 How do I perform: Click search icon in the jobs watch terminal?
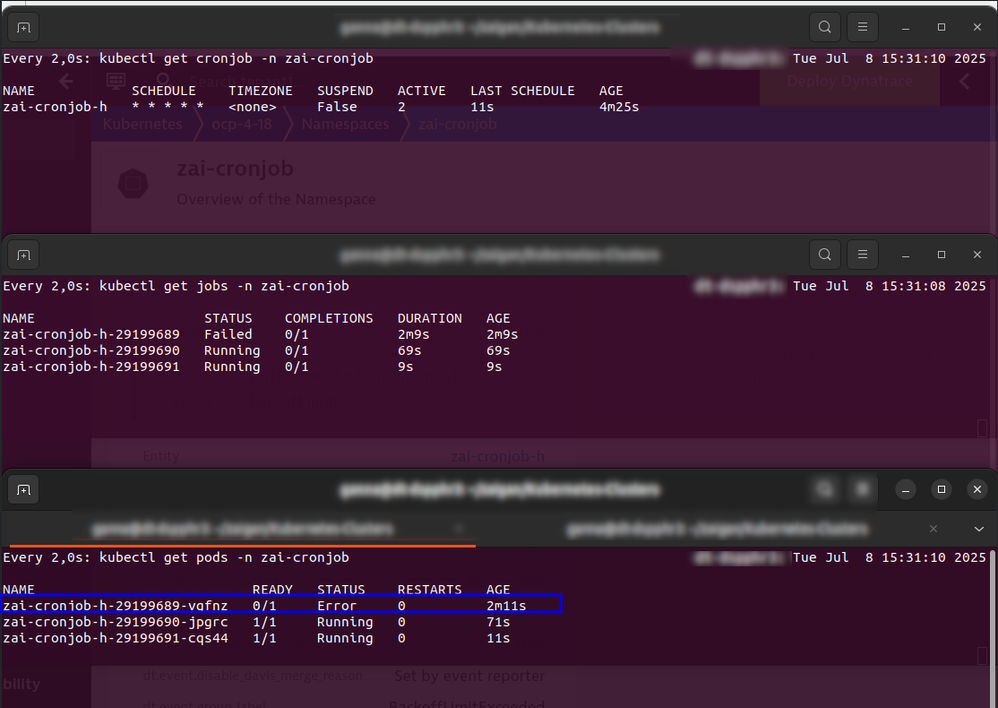click(x=824, y=255)
